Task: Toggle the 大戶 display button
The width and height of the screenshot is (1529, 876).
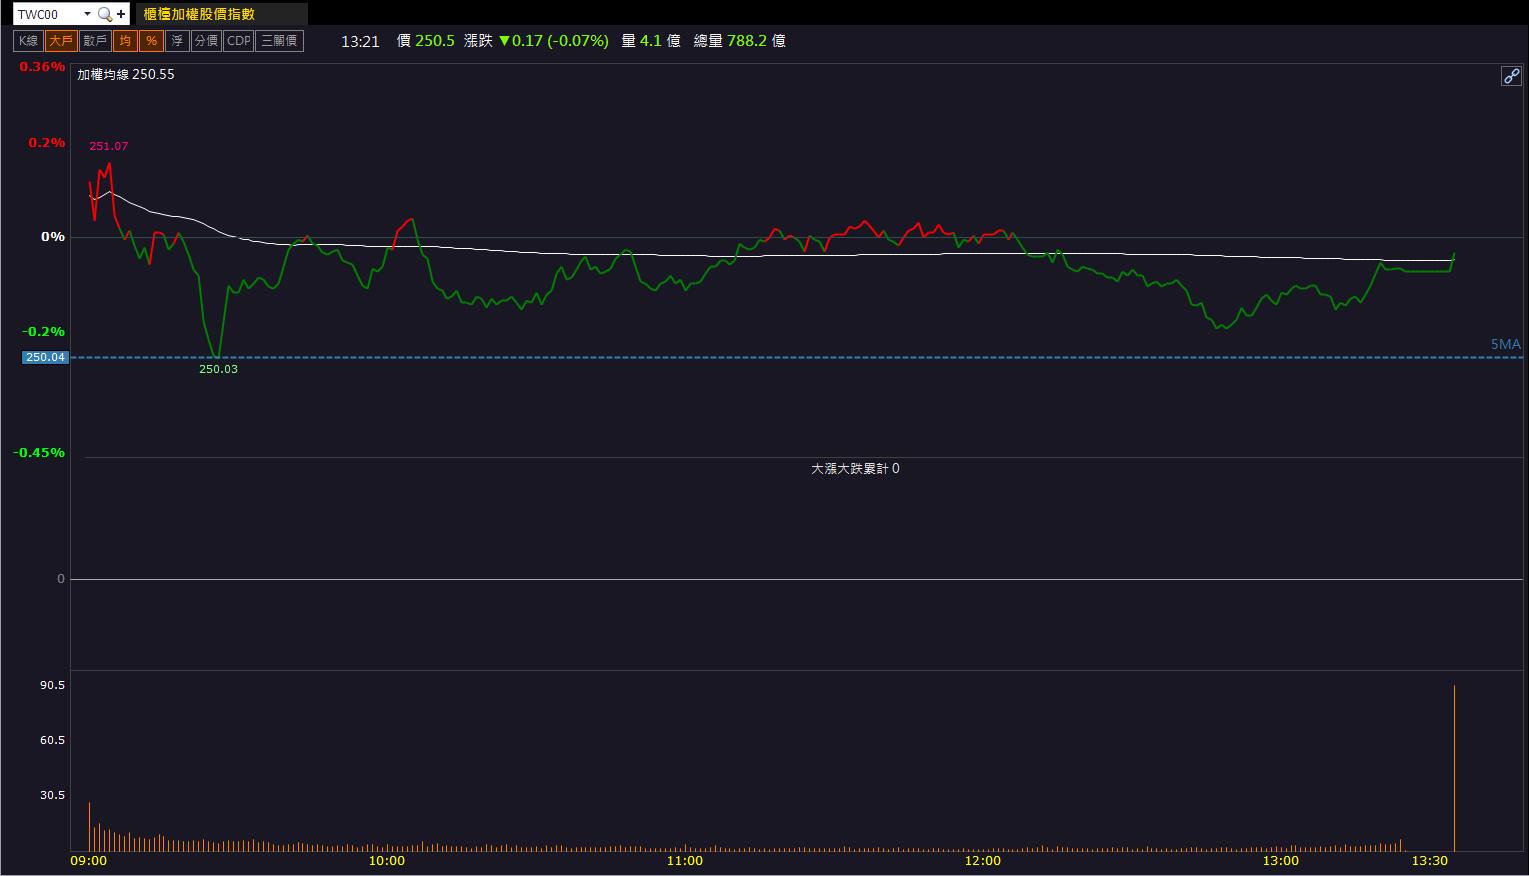Action: (x=61, y=41)
